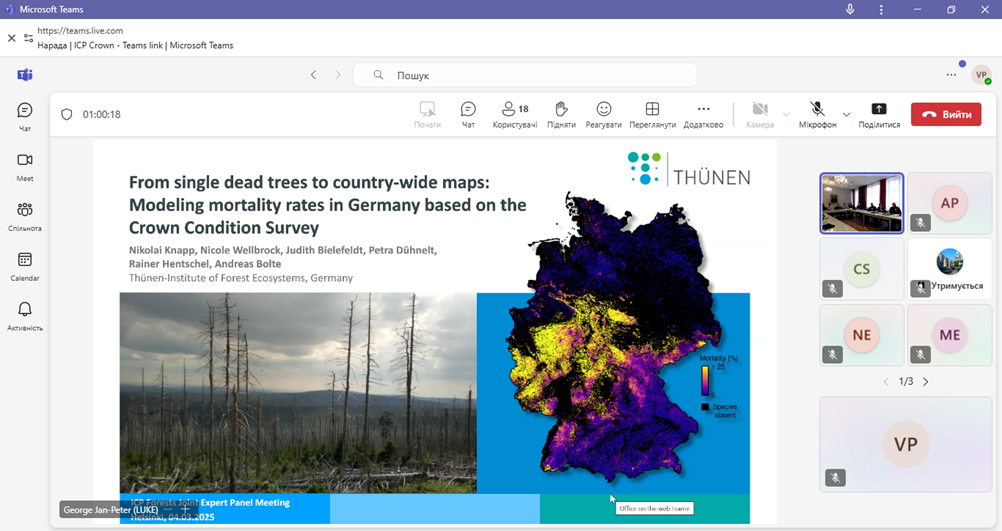Viewport: 1002px width, 531px height.
Task: Click the Teams logo icon
Action: click(x=25, y=75)
